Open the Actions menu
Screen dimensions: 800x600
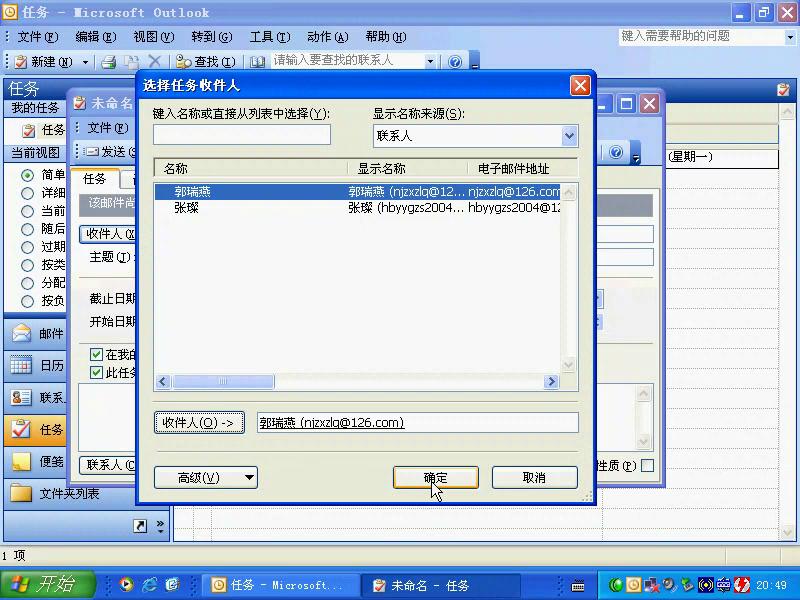click(x=328, y=37)
